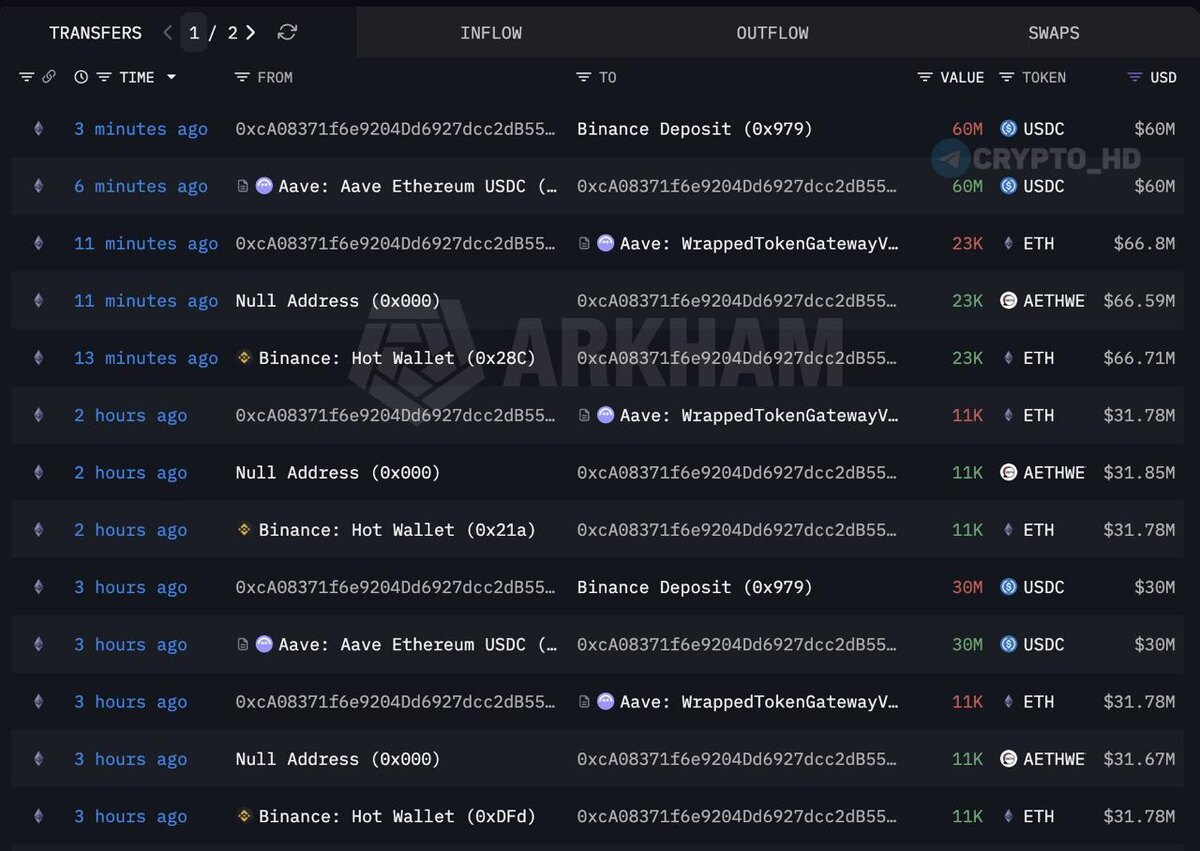Switch to the INFLOW tab
Screen dimensions: 1200x851
coord(491,33)
